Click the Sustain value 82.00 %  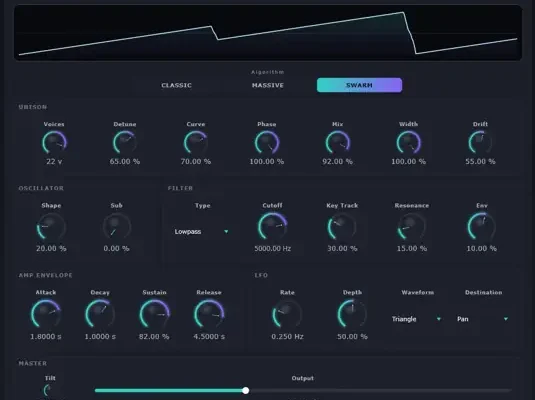[x=154, y=337]
